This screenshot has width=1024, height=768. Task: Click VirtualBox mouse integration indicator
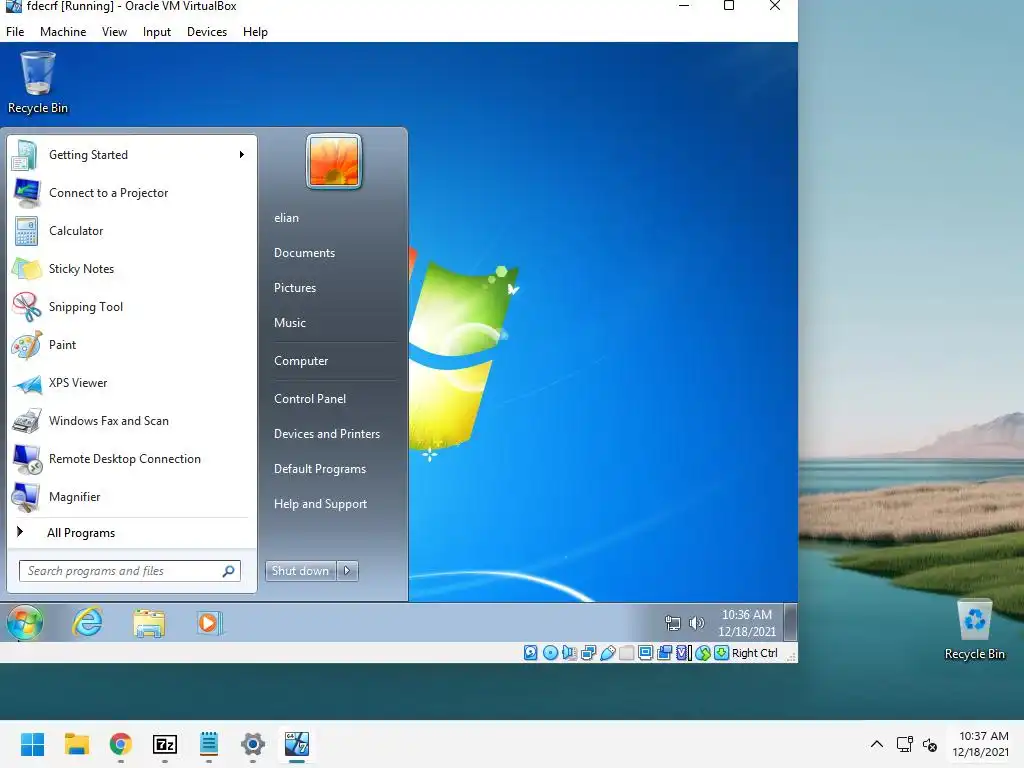click(x=703, y=652)
